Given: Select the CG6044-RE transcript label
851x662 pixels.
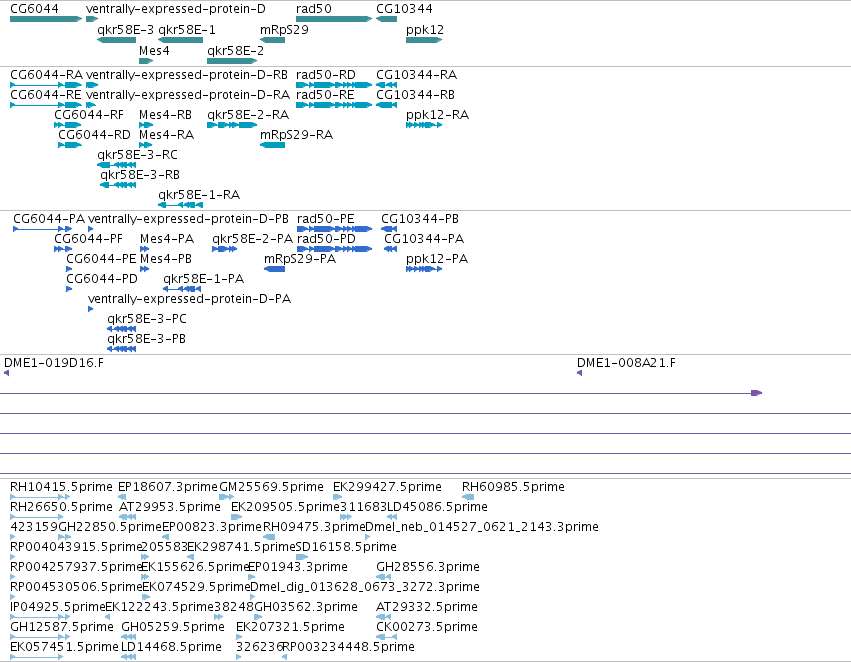Looking at the screenshot, I should 46,94.
